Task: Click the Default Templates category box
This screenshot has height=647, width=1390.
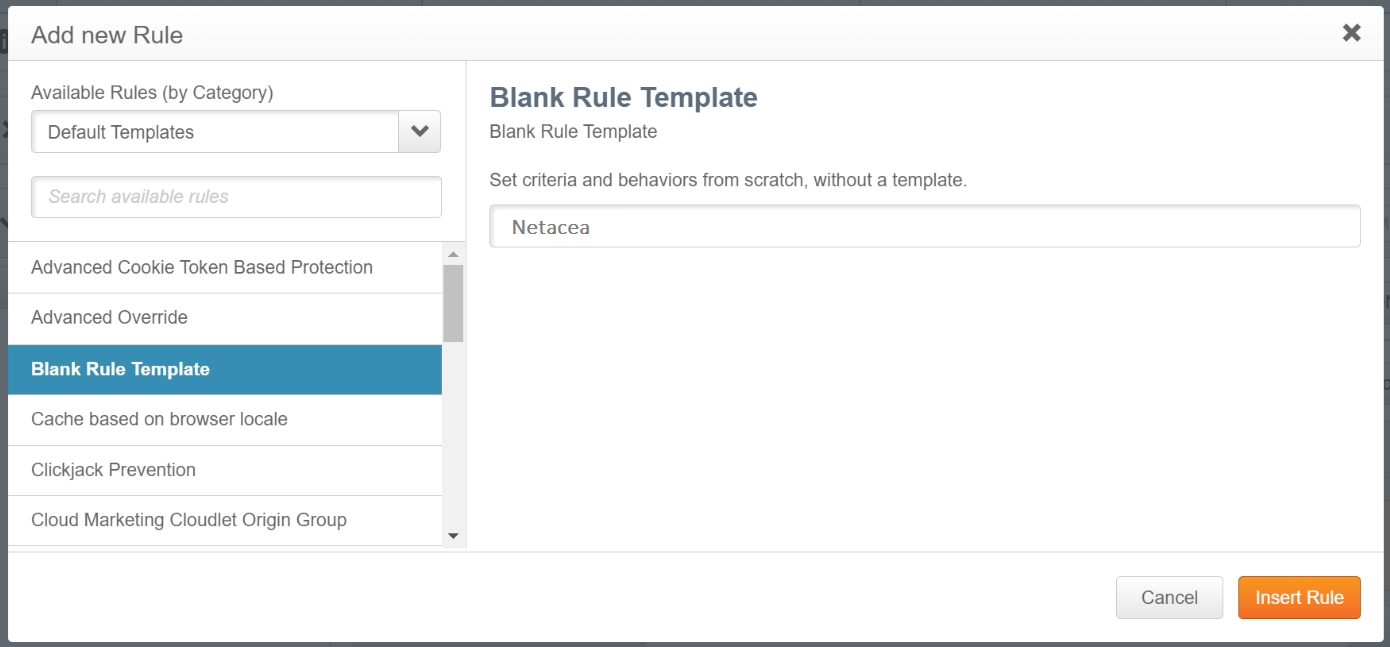Action: click(x=215, y=132)
